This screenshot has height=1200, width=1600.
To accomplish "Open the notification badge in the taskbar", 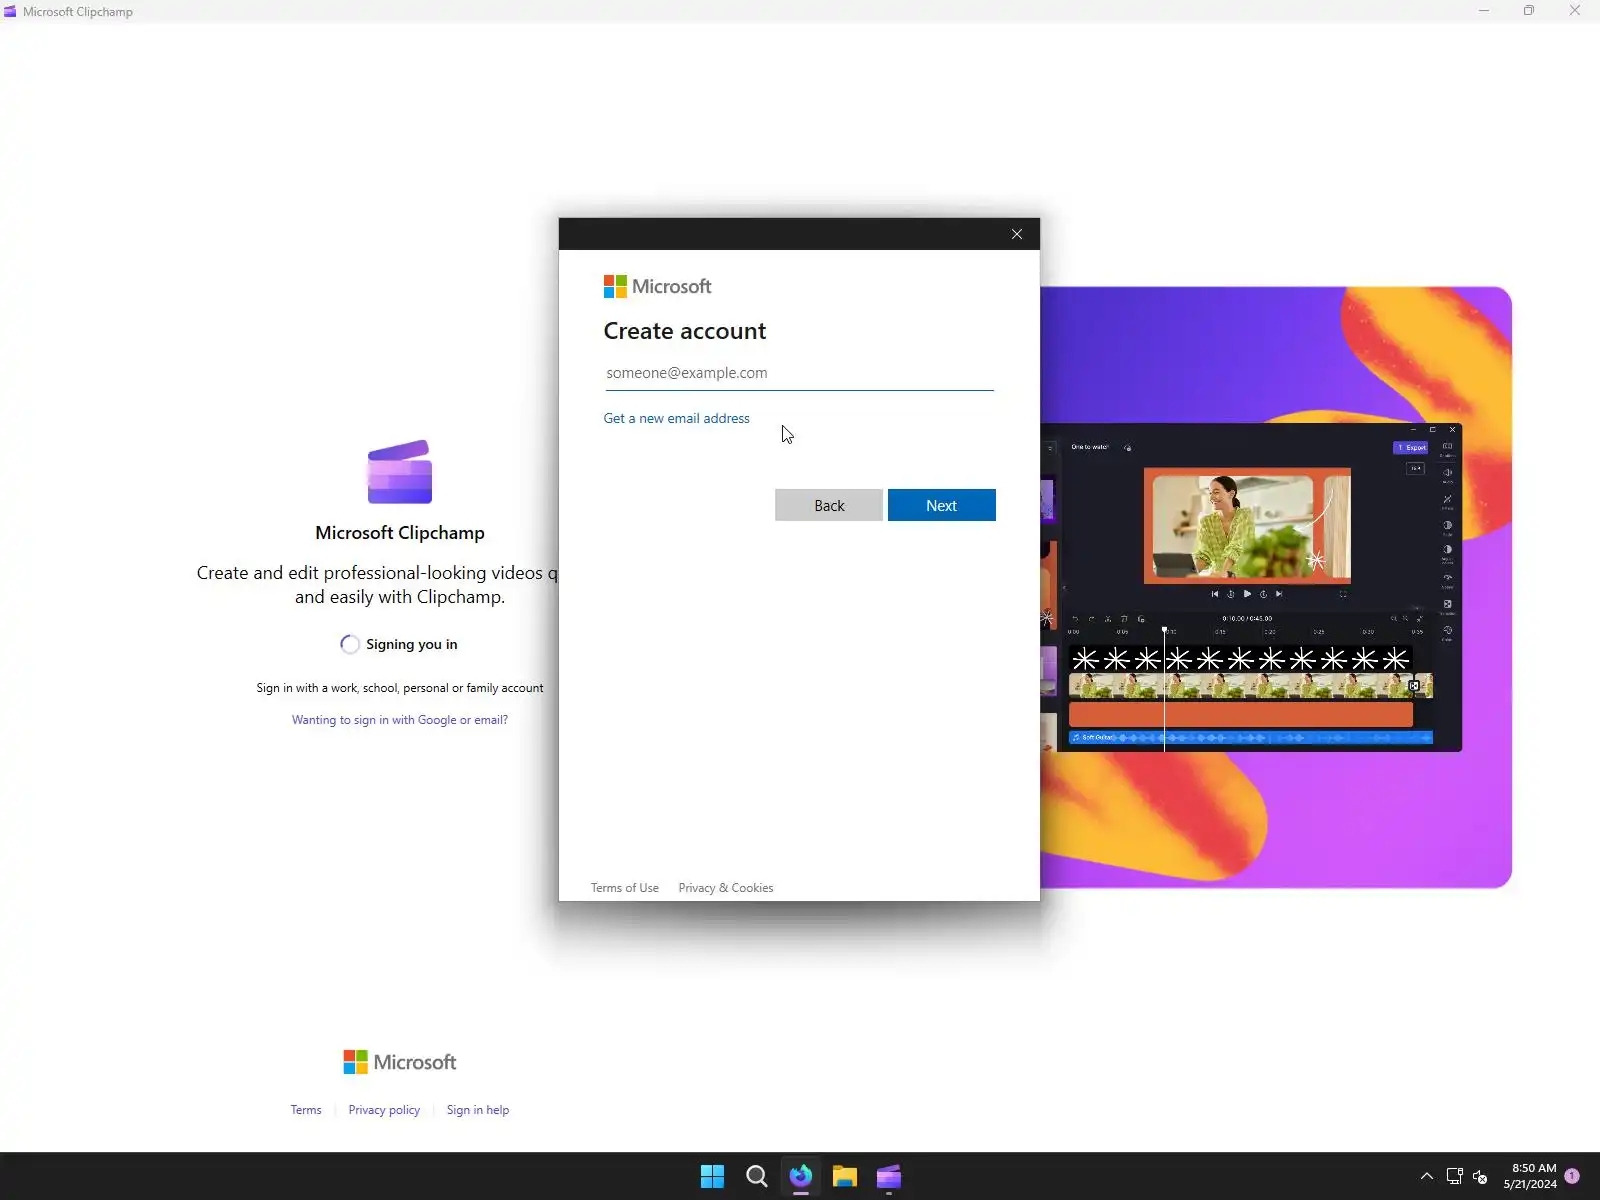I will click(x=1572, y=1176).
